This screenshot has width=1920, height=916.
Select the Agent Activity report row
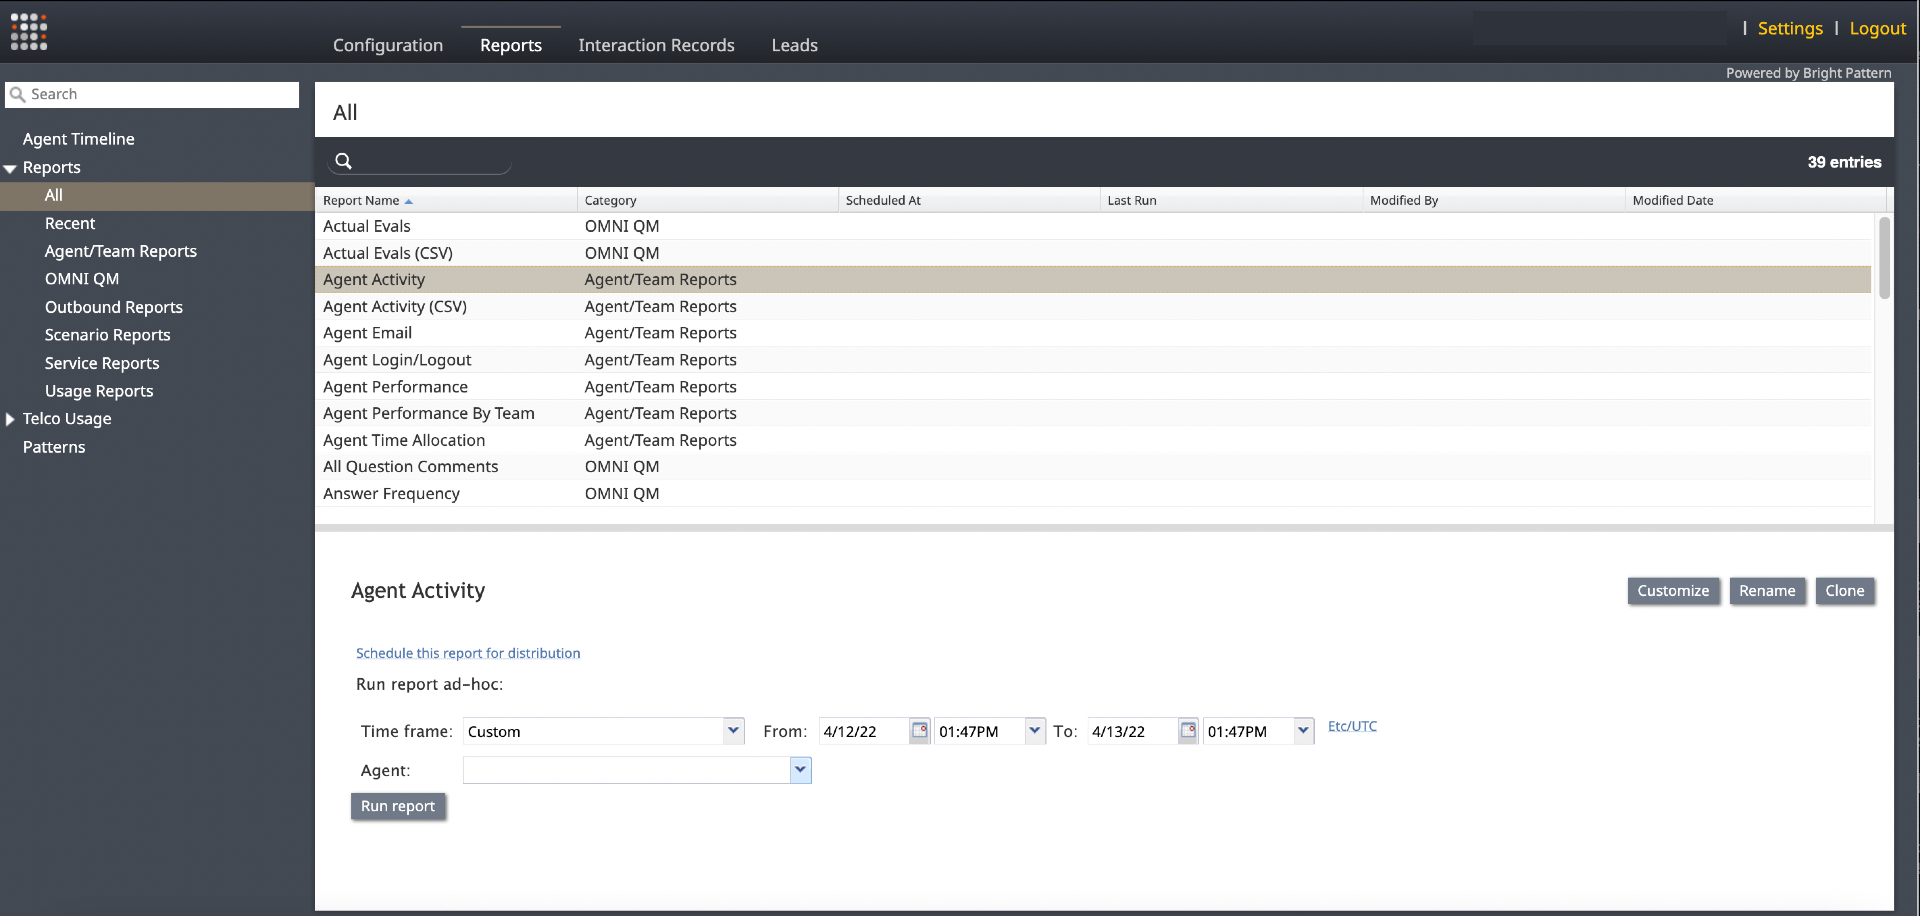(x=1093, y=280)
